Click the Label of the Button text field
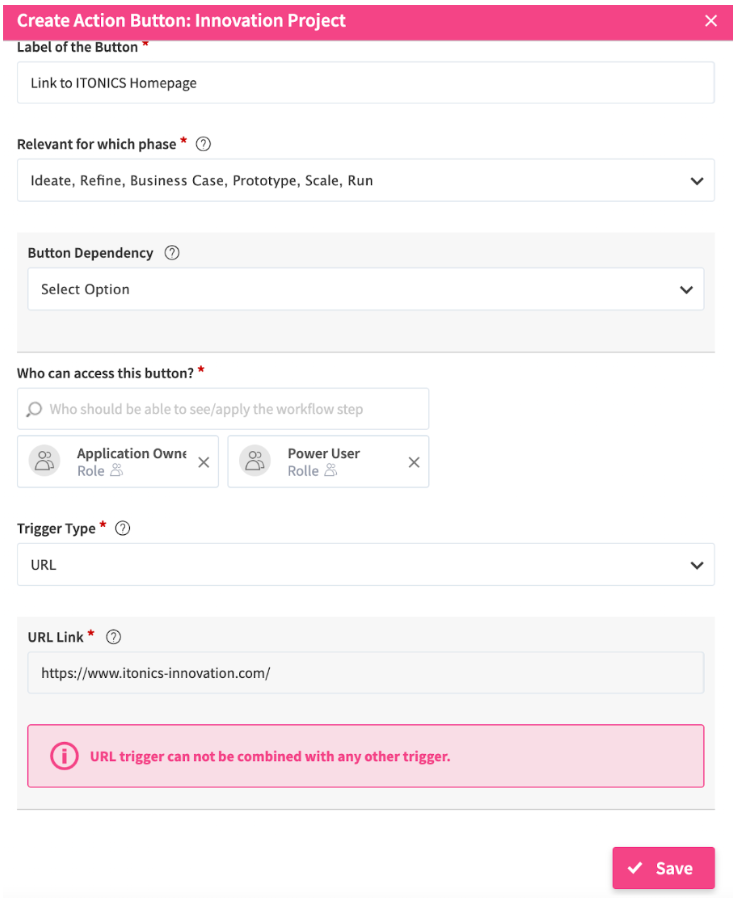Screen dimensions: 736x898 point(365,83)
